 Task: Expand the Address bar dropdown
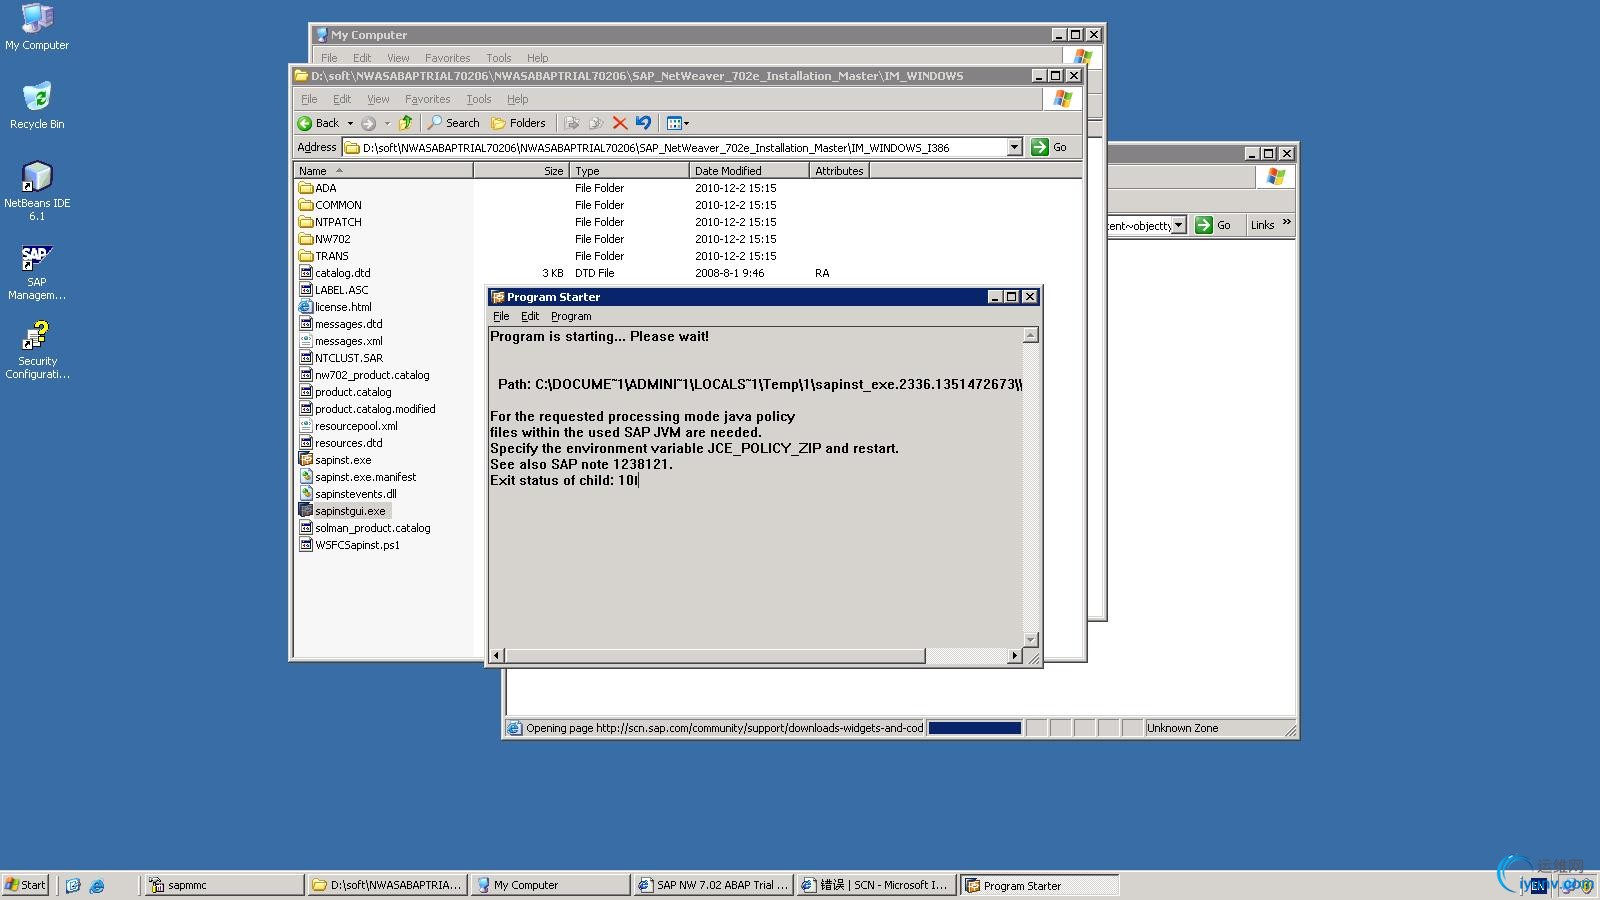coord(1014,147)
